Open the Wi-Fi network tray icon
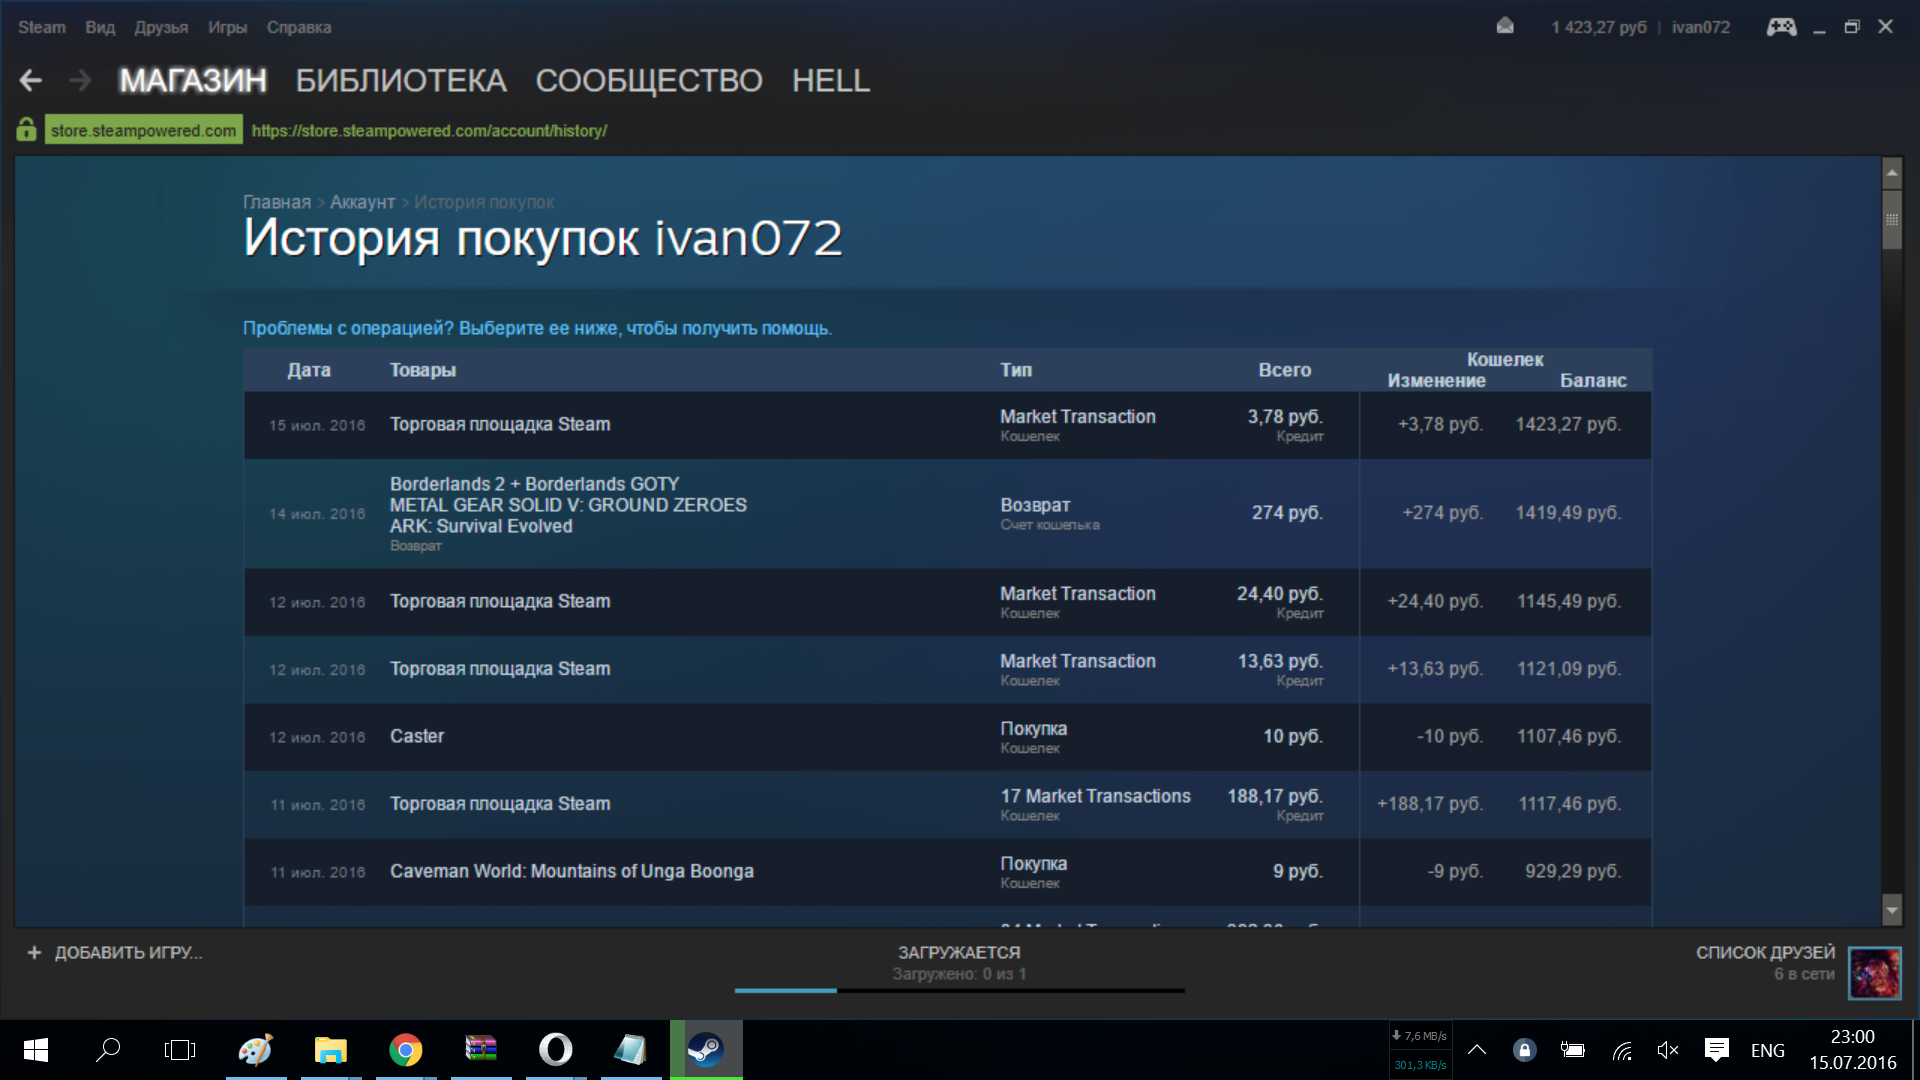Viewport: 1920px width, 1080px height. (1621, 1050)
